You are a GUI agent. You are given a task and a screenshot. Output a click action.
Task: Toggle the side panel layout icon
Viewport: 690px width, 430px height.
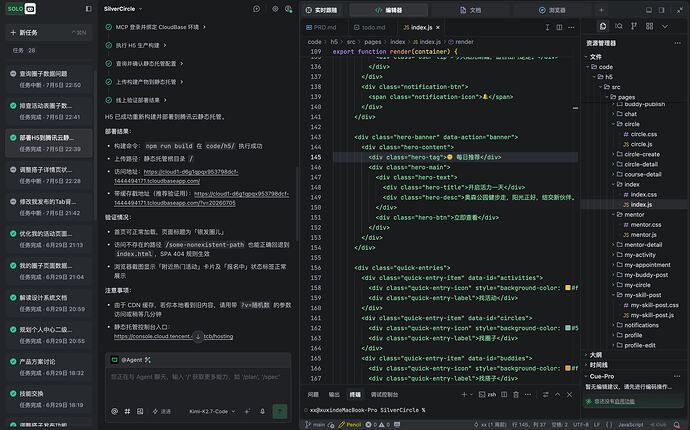pyautogui.click(x=661, y=10)
